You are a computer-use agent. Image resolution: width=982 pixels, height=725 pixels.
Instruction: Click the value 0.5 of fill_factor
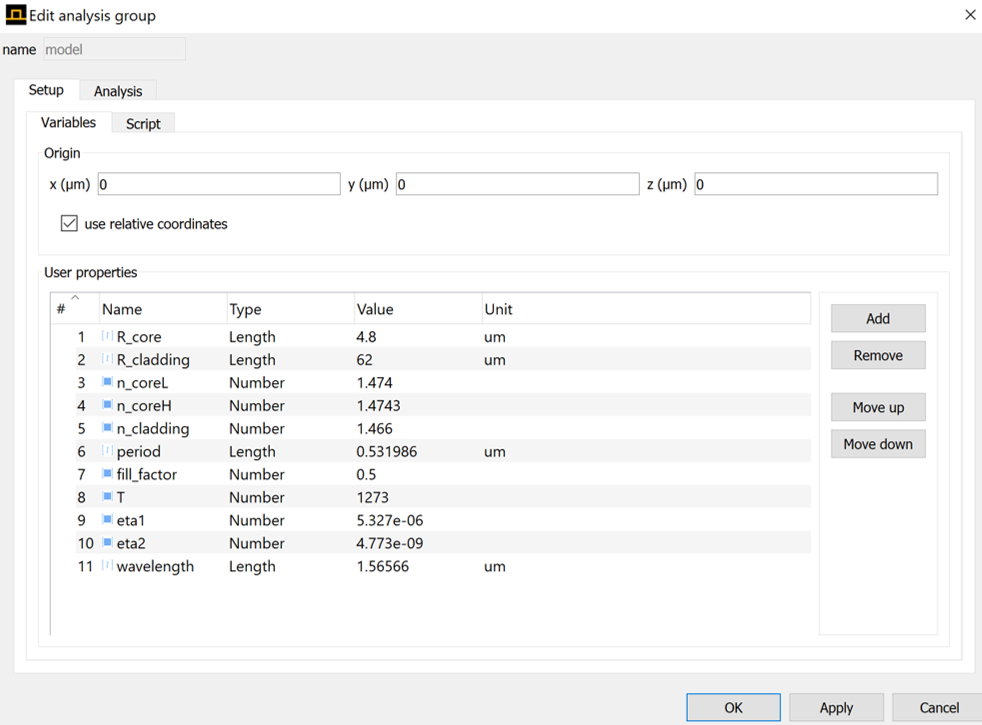pyautogui.click(x=366, y=475)
